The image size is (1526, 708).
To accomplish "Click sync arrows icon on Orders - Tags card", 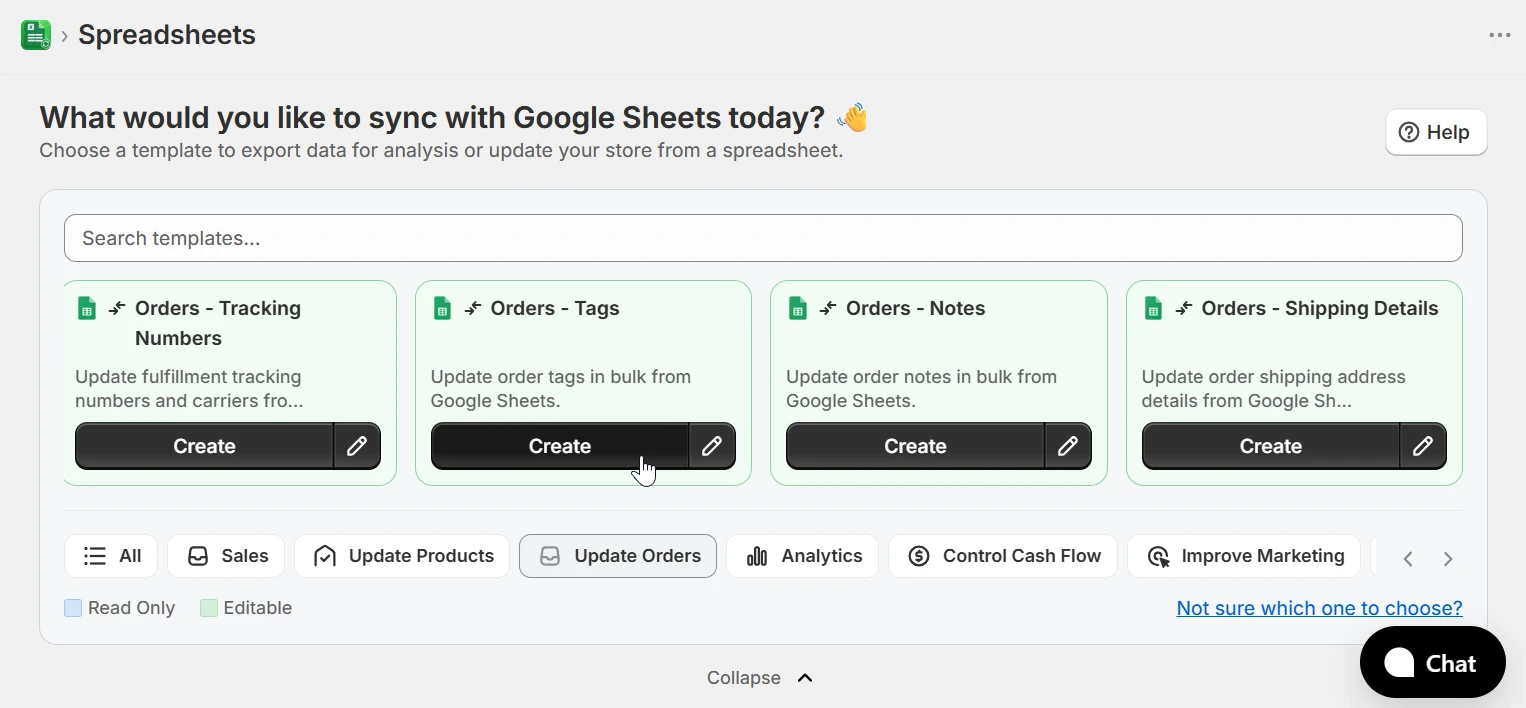I will (473, 309).
